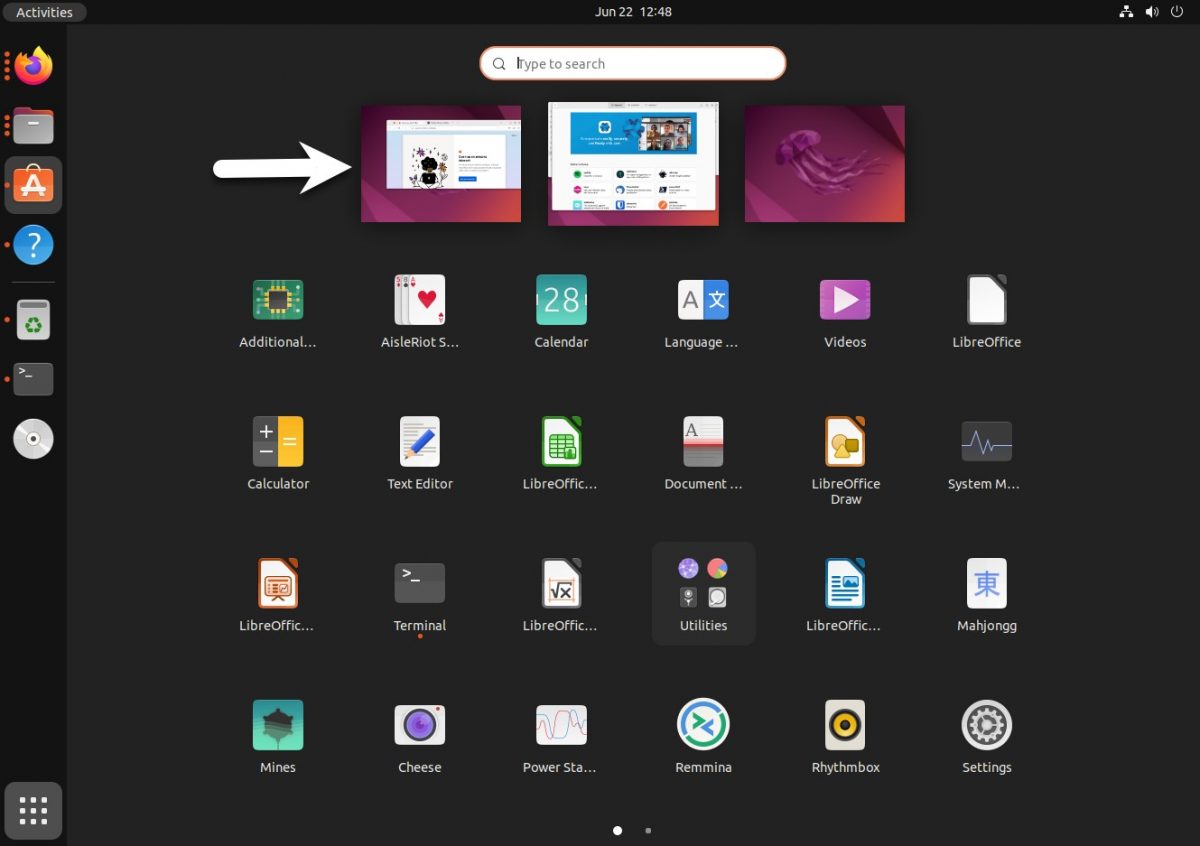The width and height of the screenshot is (1200, 846).
Task: Click the network icon in top bar
Action: pos(1126,12)
